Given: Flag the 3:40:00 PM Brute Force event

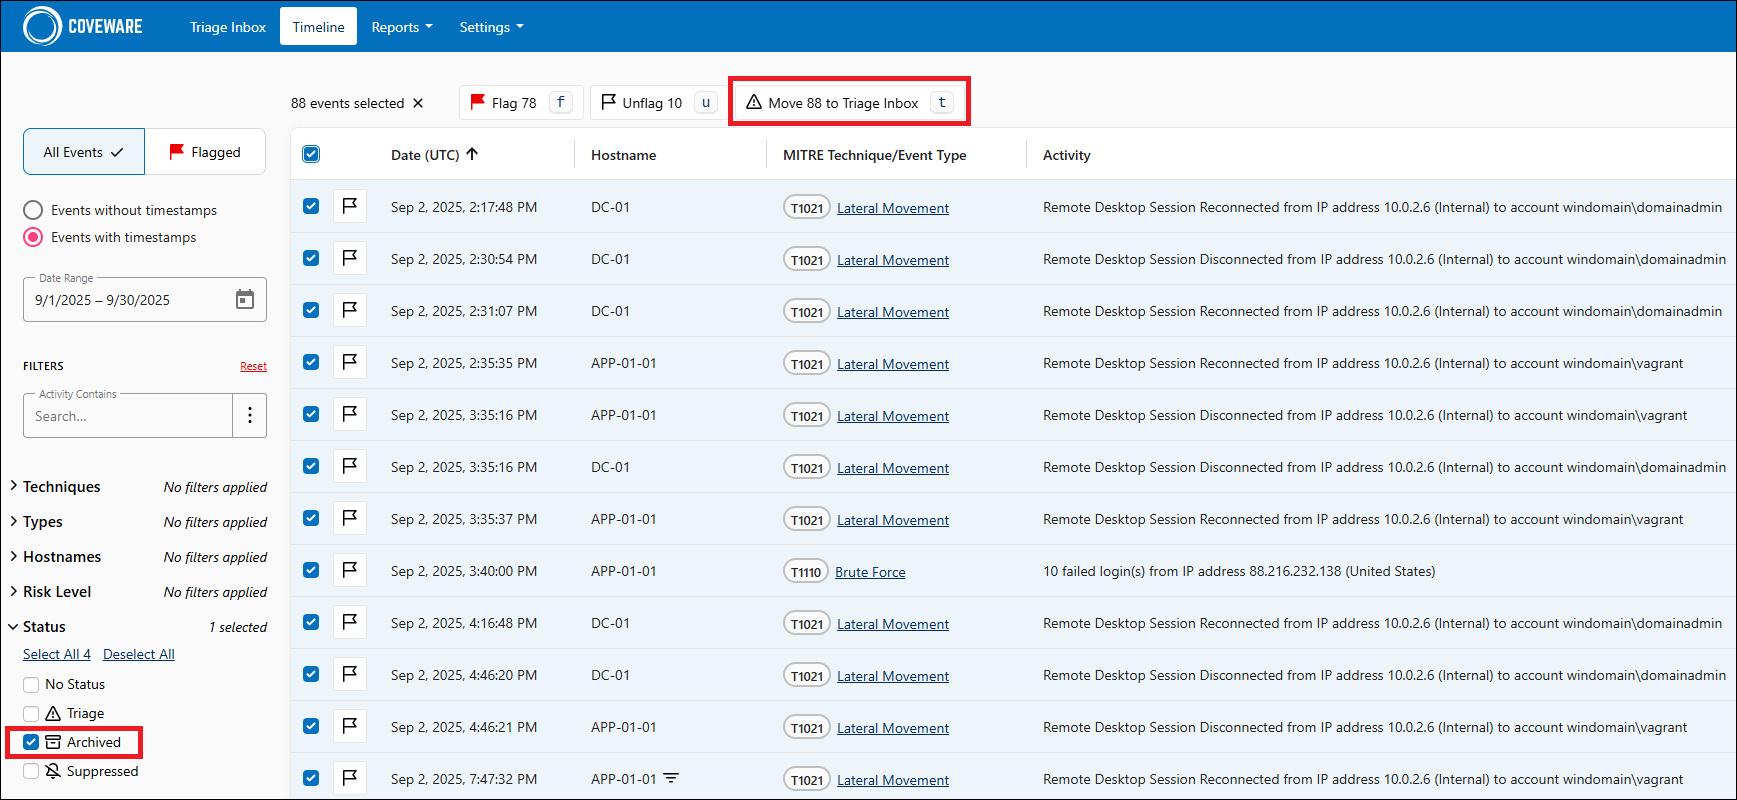Looking at the screenshot, I should [350, 570].
